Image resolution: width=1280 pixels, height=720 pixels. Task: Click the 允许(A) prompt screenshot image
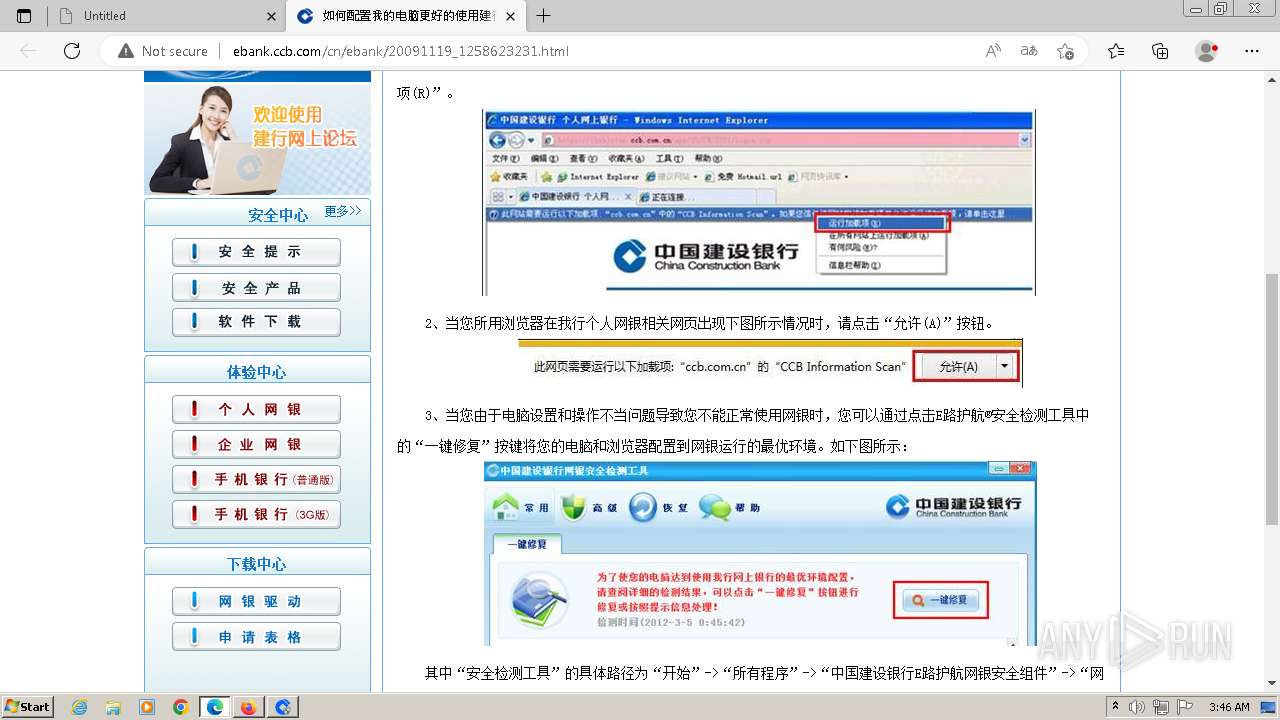pyautogui.click(x=770, y=364)
